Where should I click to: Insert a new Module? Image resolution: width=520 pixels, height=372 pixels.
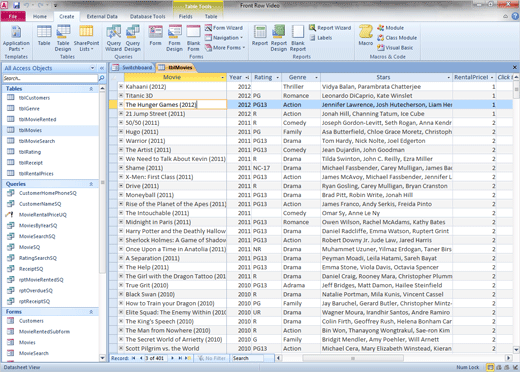click(390, 28)
